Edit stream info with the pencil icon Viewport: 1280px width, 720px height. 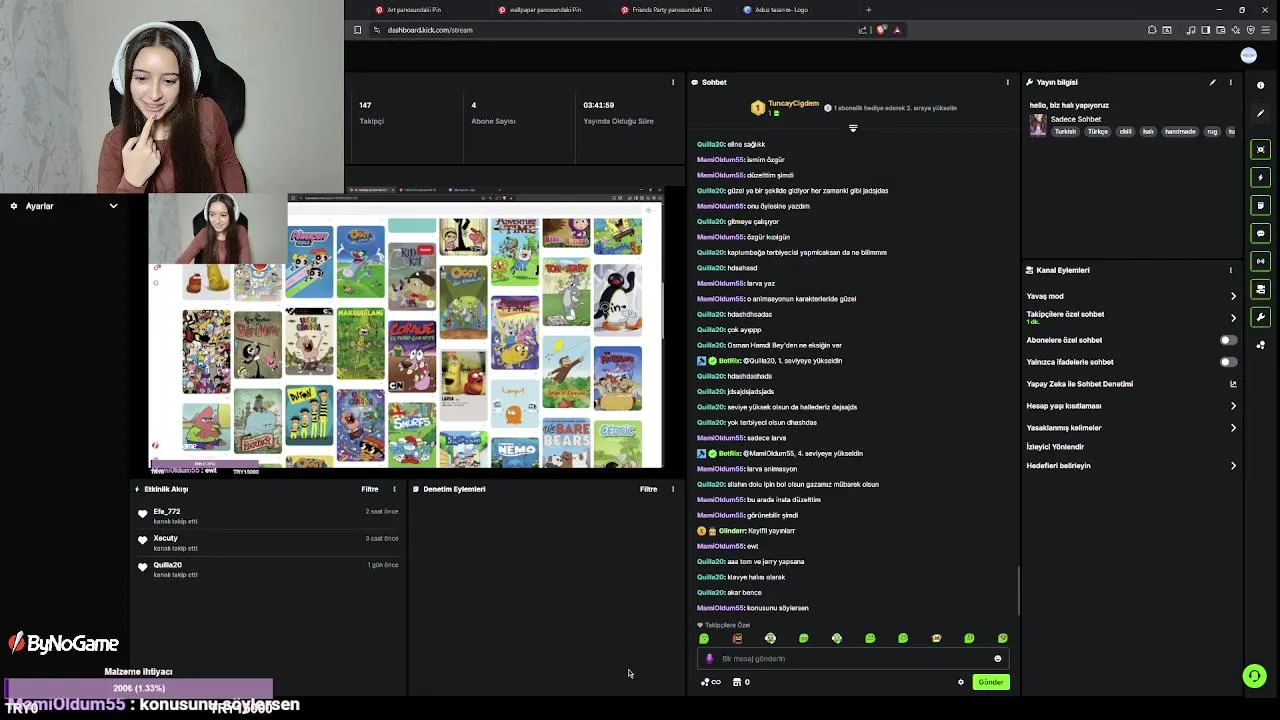point(1212,82)
